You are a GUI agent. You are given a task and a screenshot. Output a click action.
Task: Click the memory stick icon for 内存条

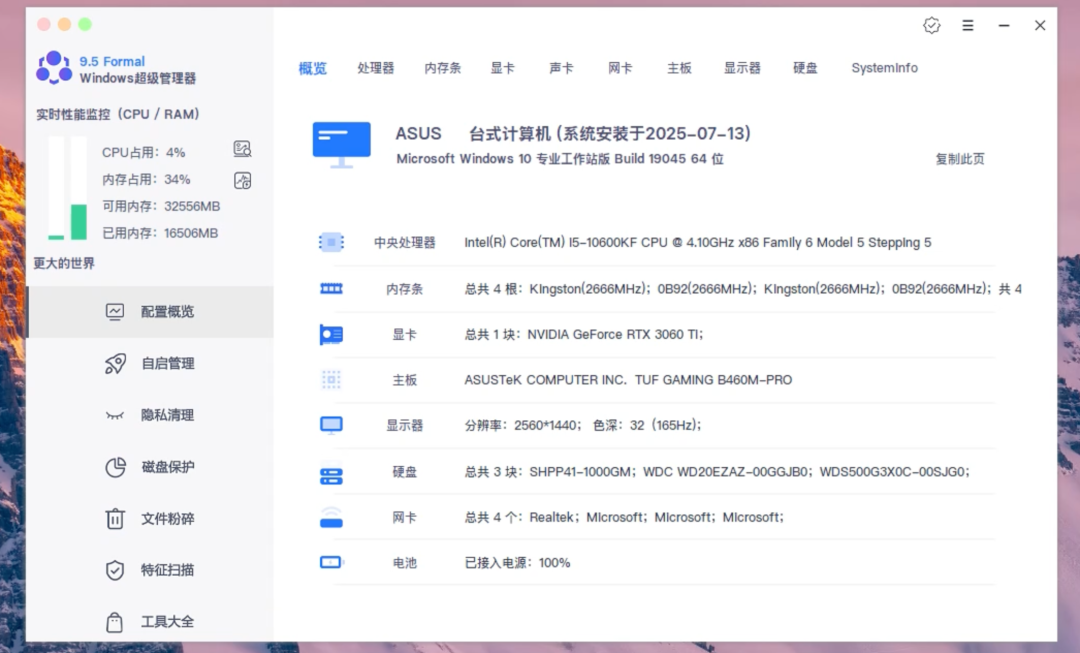tap(331, 289)
